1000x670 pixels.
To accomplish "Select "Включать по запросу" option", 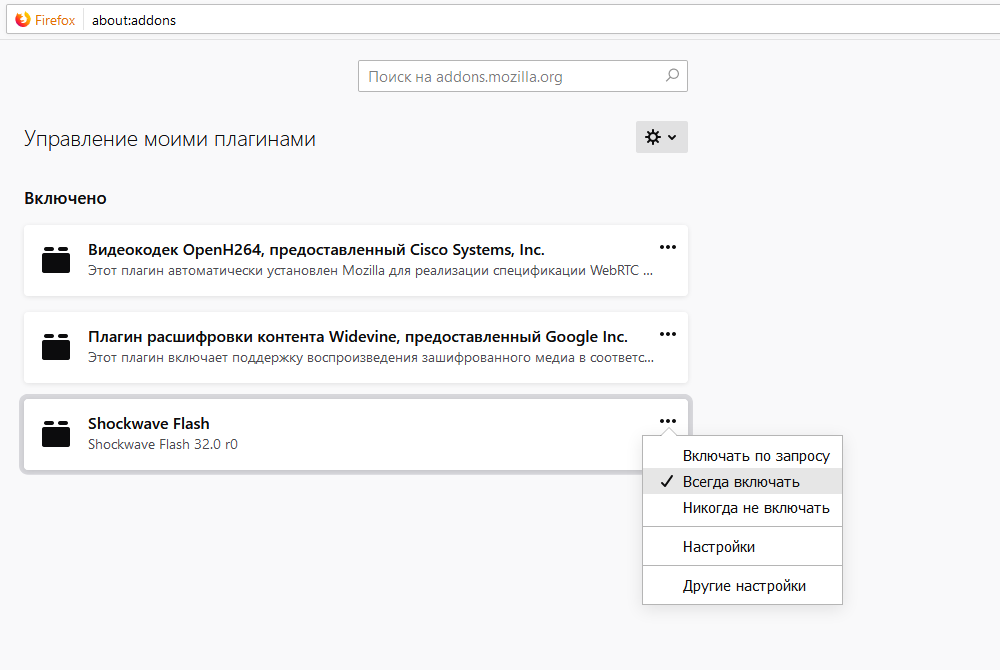I will pyautogui.click(x=755, y=456).
